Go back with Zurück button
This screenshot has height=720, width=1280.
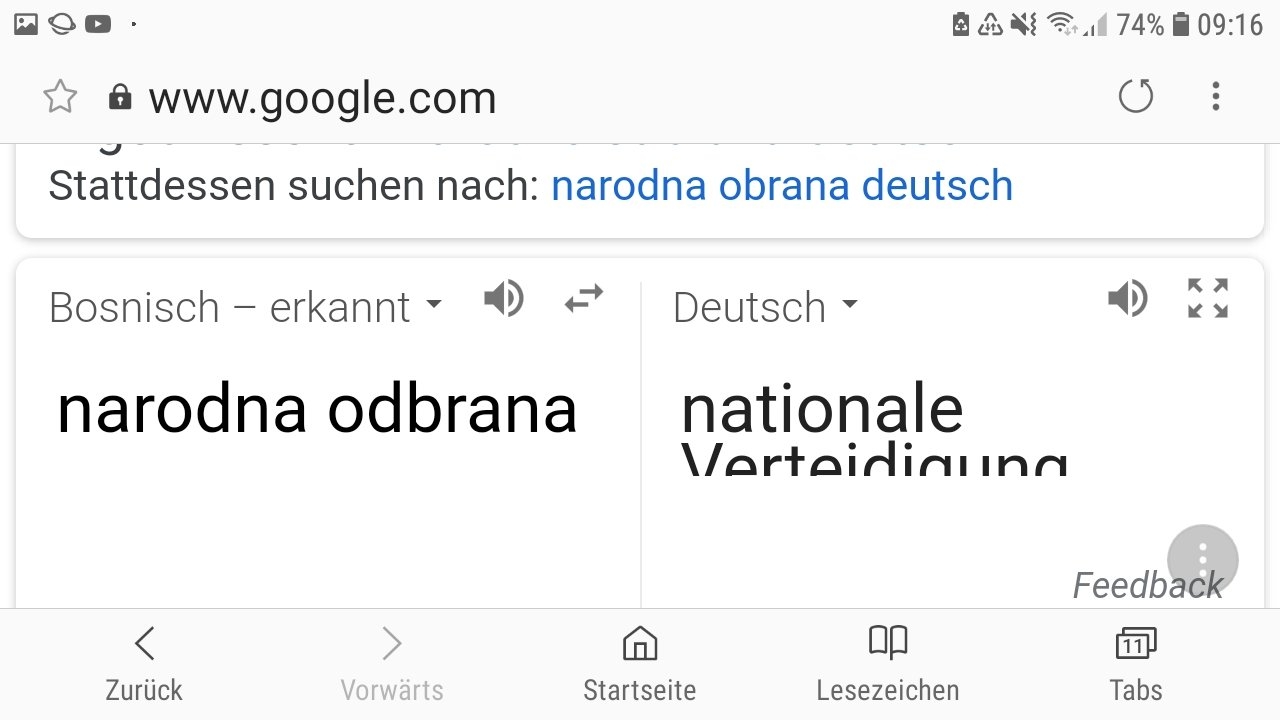pyautogui.click(x=144, y=664)
